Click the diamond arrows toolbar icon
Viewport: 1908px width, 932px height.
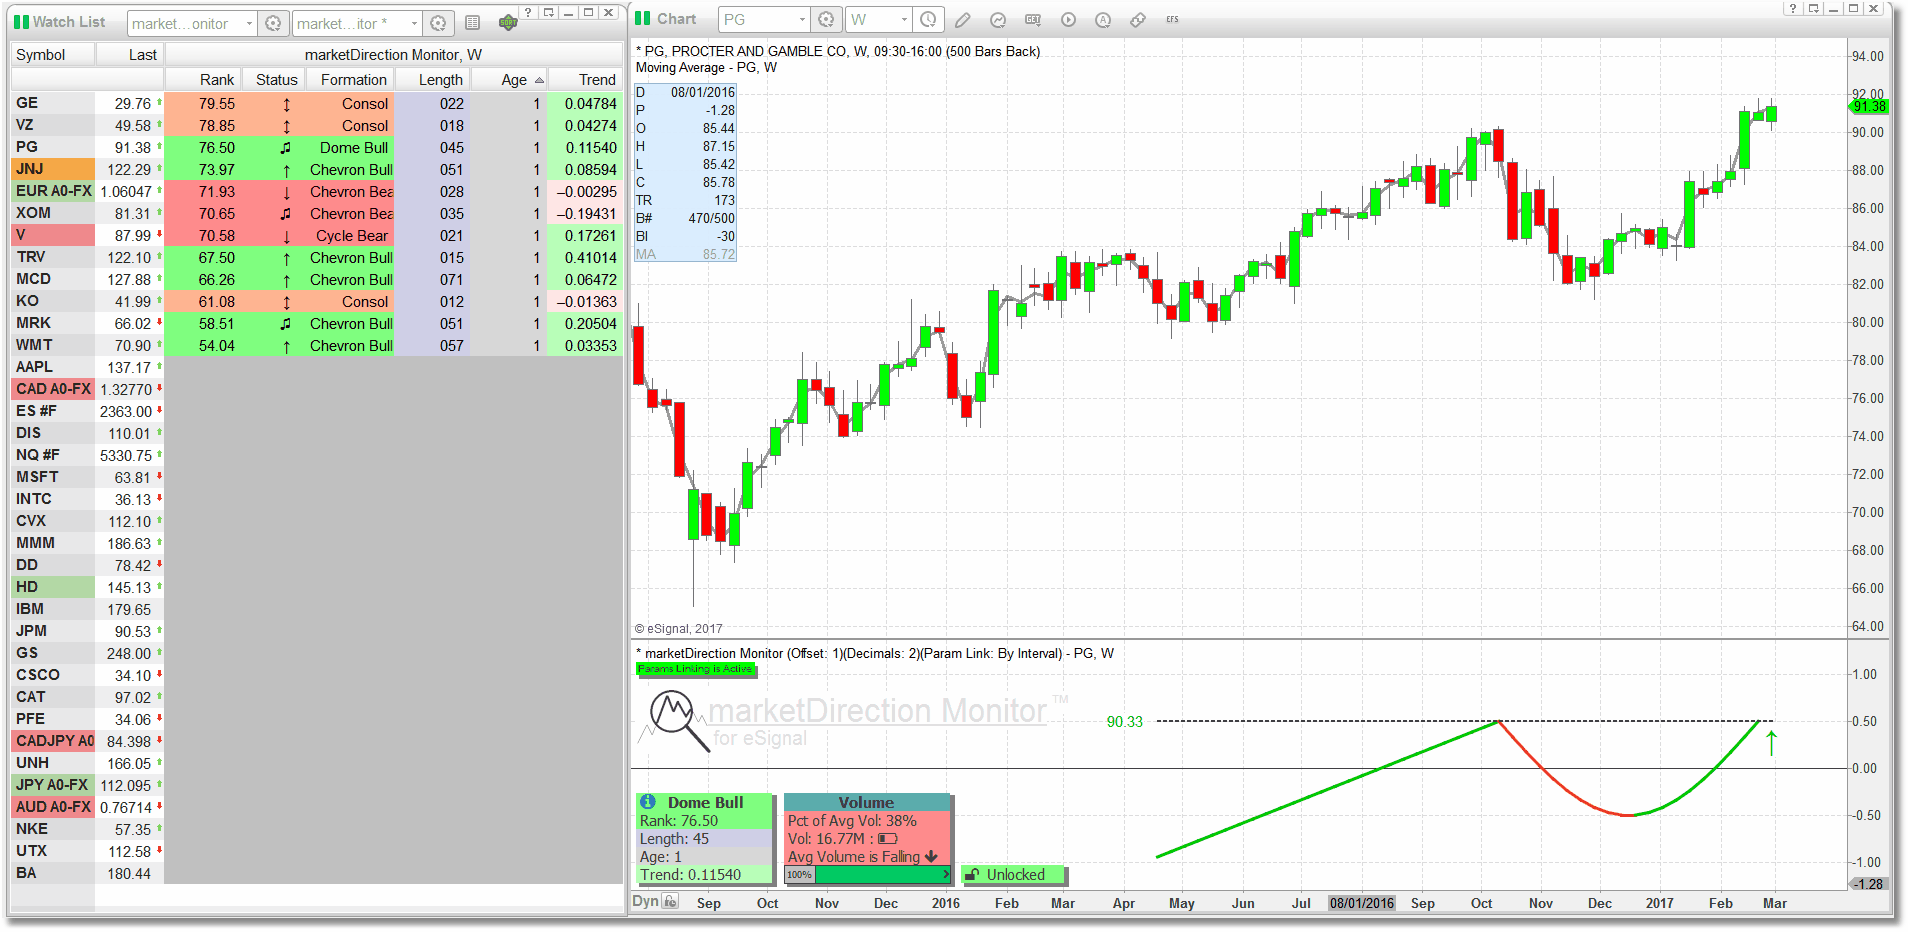tap(1138, 20)
